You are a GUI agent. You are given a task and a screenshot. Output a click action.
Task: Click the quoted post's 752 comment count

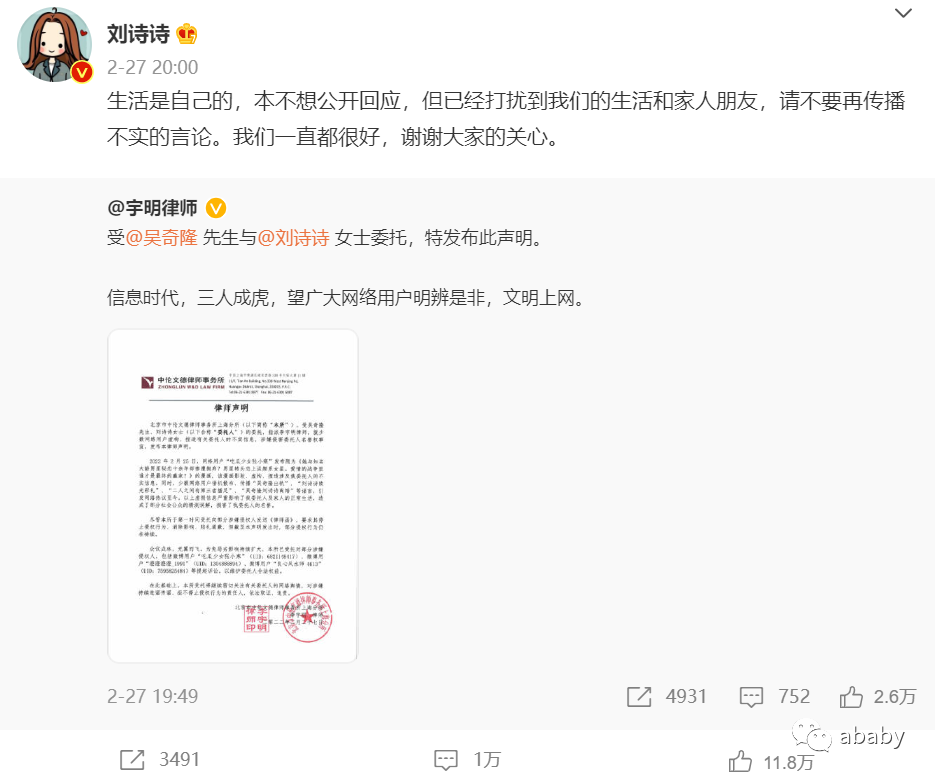(x=794, y=696)
